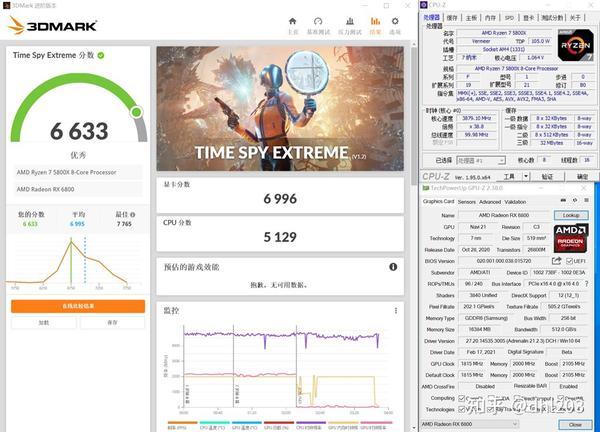The height and width of the screenshot is (432, 600).
Task: Click the Save button below compare
Action: [x=112, y=323]
